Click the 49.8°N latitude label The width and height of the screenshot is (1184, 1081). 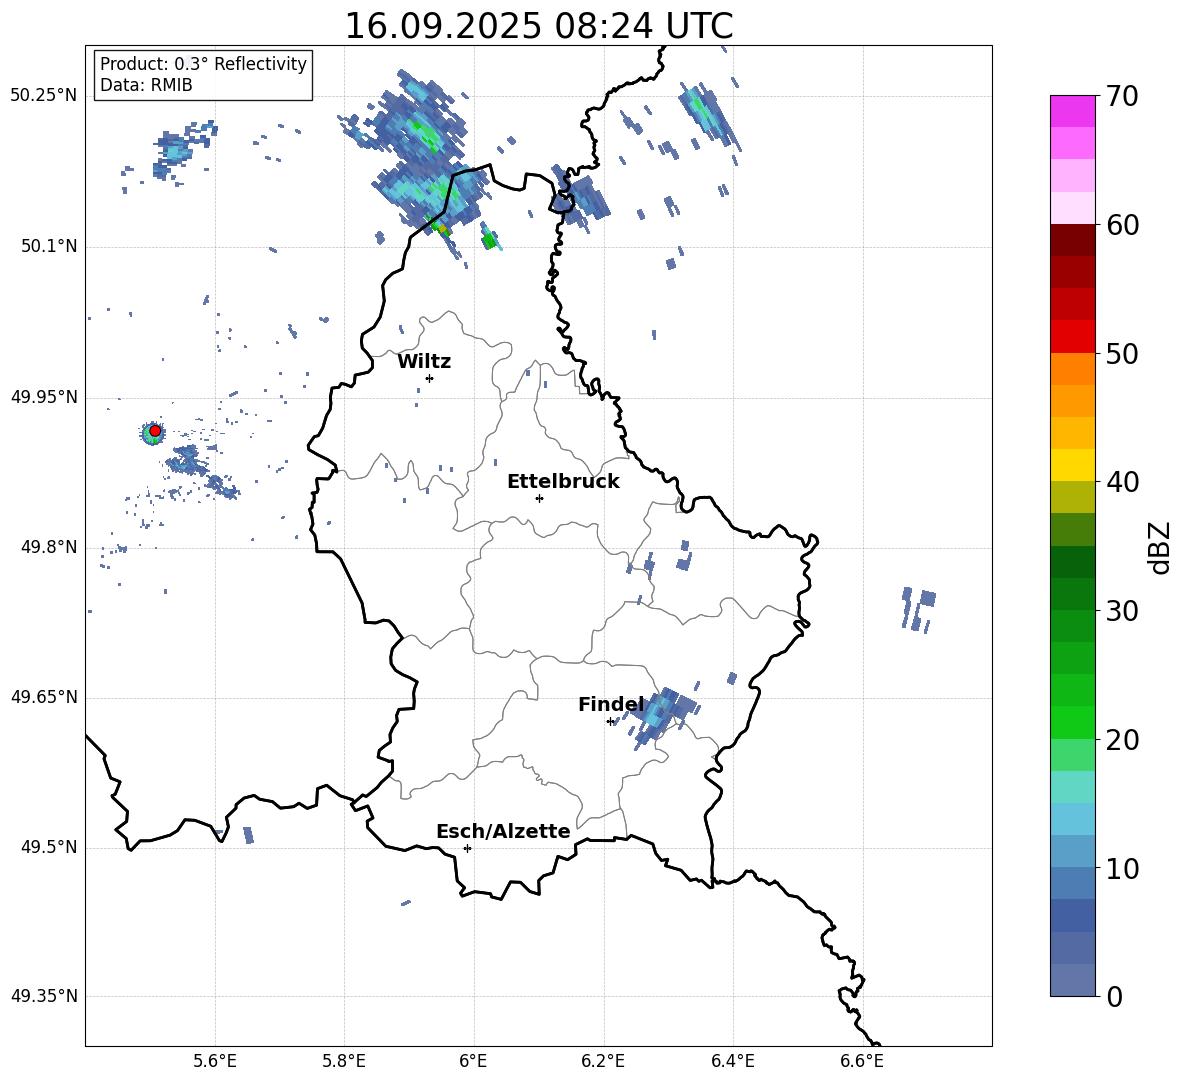click(x=48, y=547)
